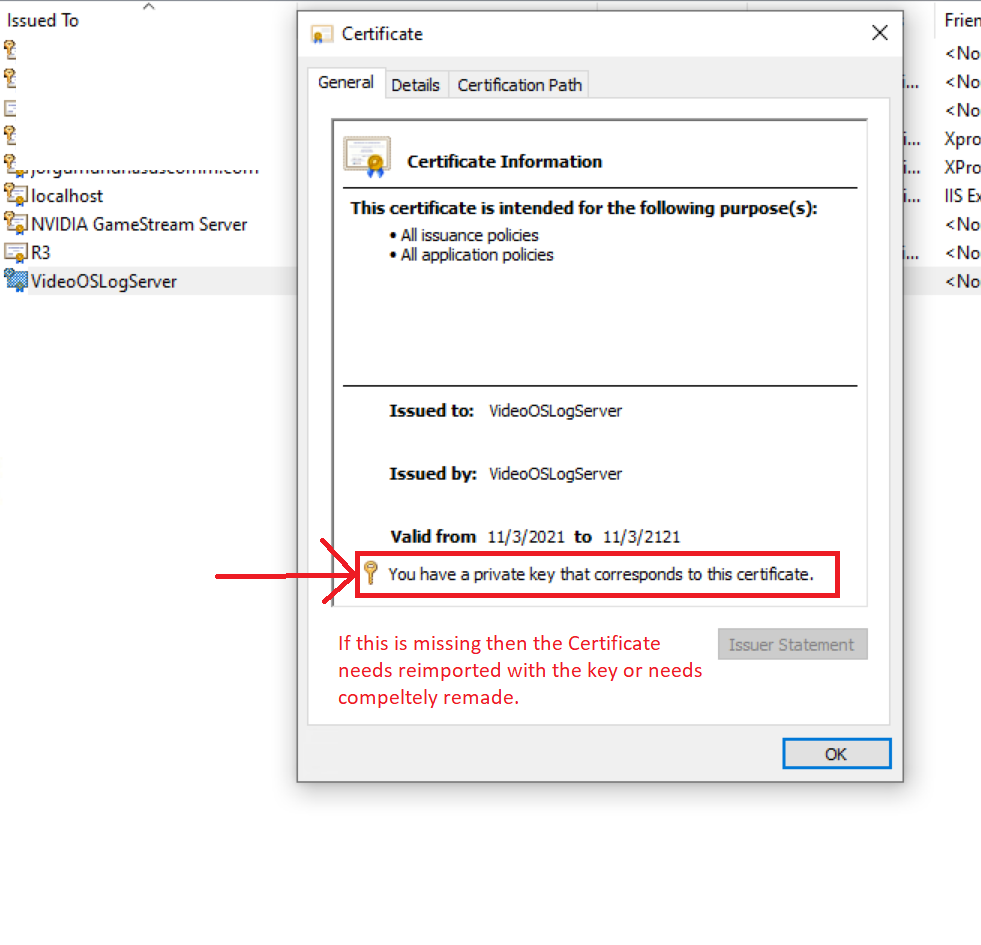Click the certificate icon in the dialog title bar
The image size is (981, 945).
[x=322, y=33]
